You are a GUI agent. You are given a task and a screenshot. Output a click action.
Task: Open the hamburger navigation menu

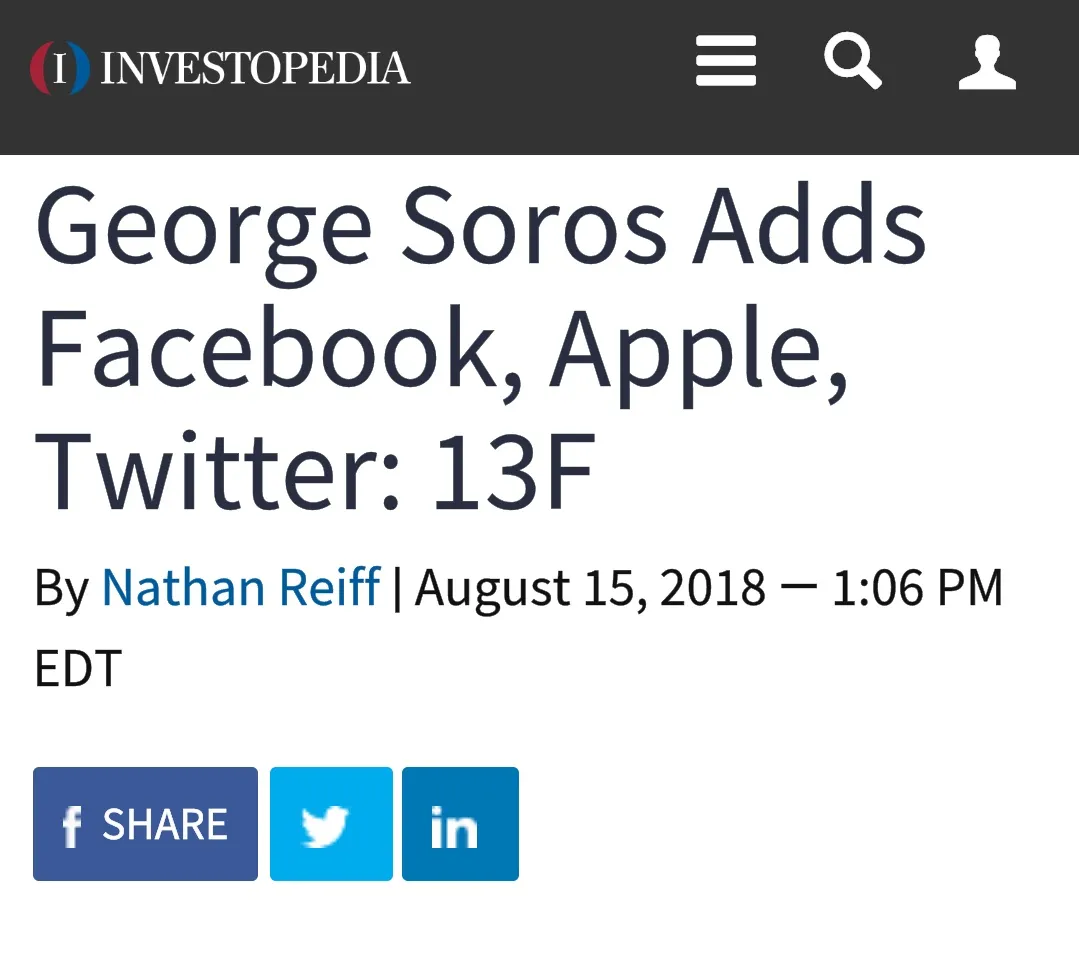pyautogui.click(x=725, y=61)
